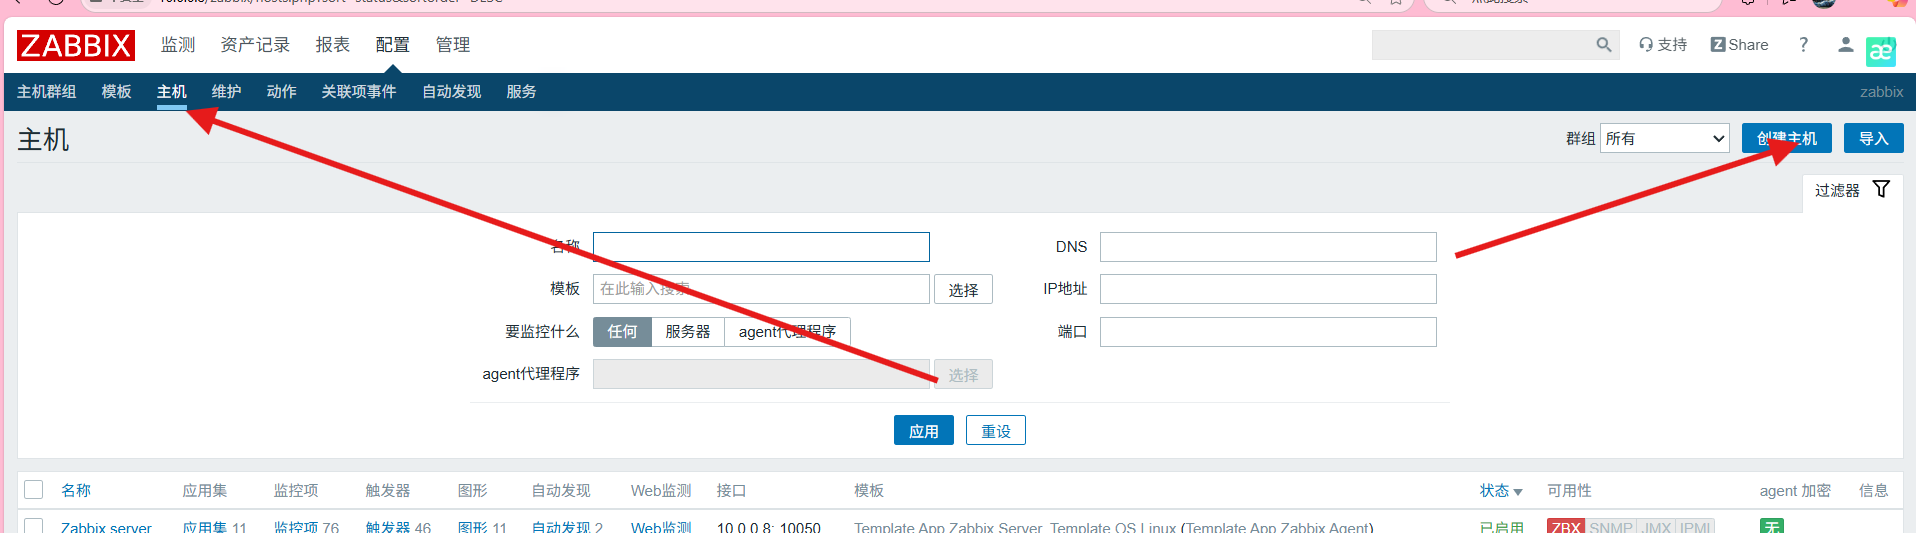Go to 动作 submenu
Viewport: 1916px width, 533px height.
tap(282, 92)
